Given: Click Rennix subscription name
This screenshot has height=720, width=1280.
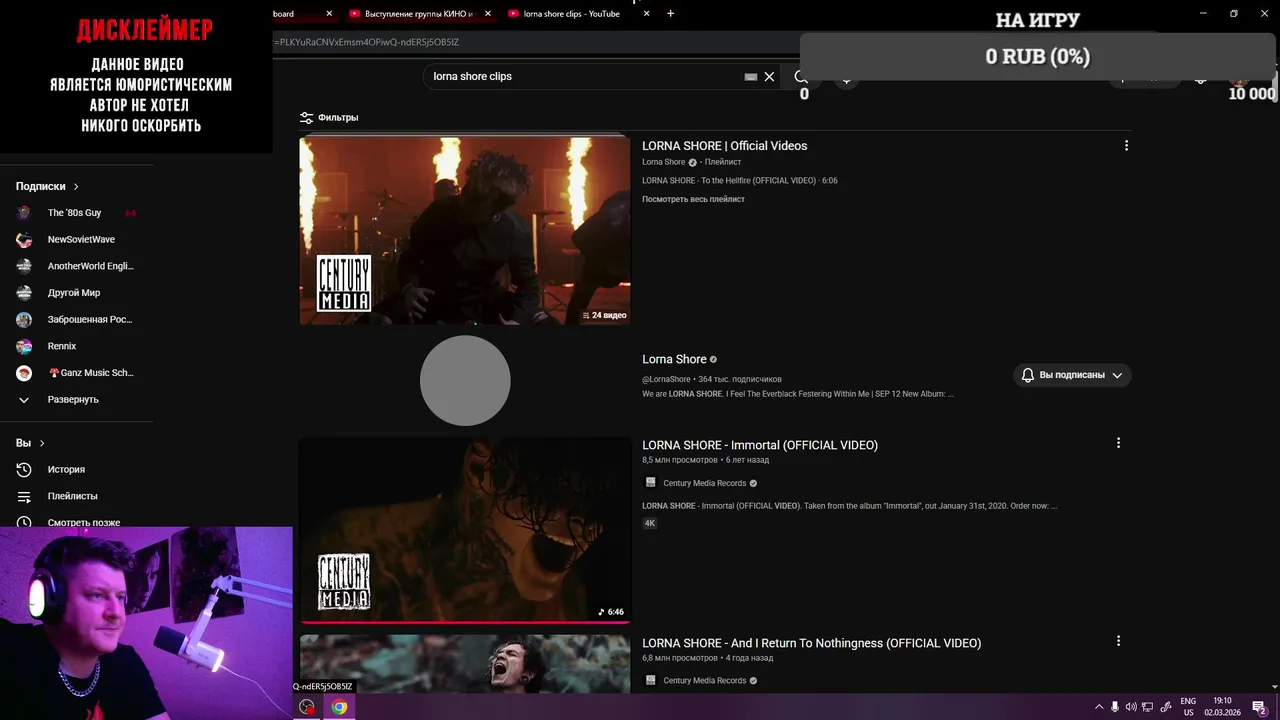Looking at the screenshot, I should pos(62,346).
